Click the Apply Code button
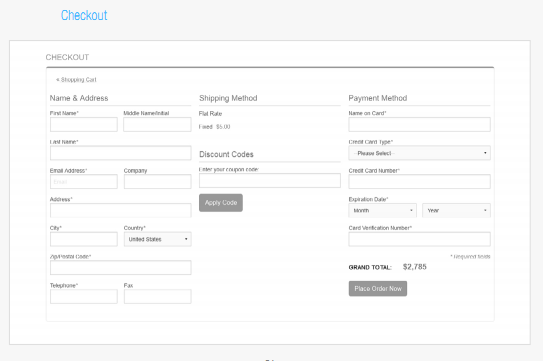The image size is (543, 361). pos(221,203)
